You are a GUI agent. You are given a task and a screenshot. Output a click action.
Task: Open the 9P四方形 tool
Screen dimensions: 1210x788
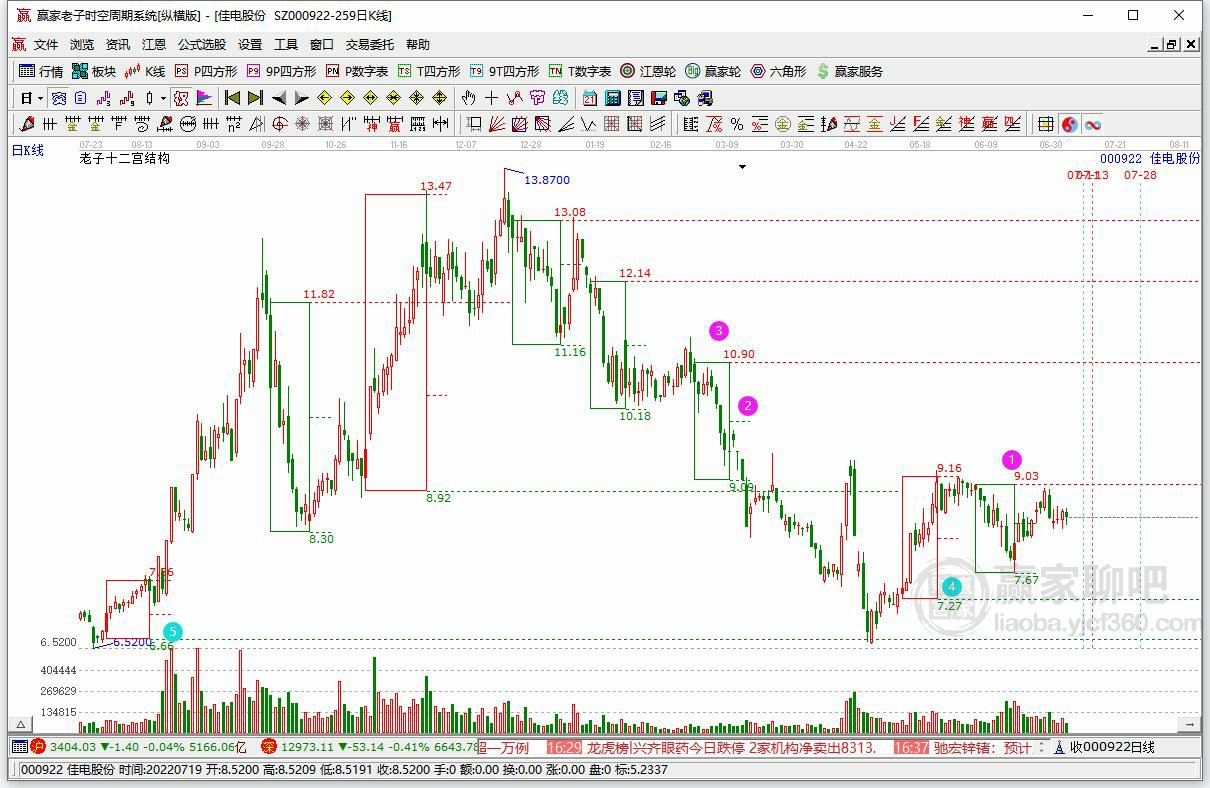pos(281,71)
